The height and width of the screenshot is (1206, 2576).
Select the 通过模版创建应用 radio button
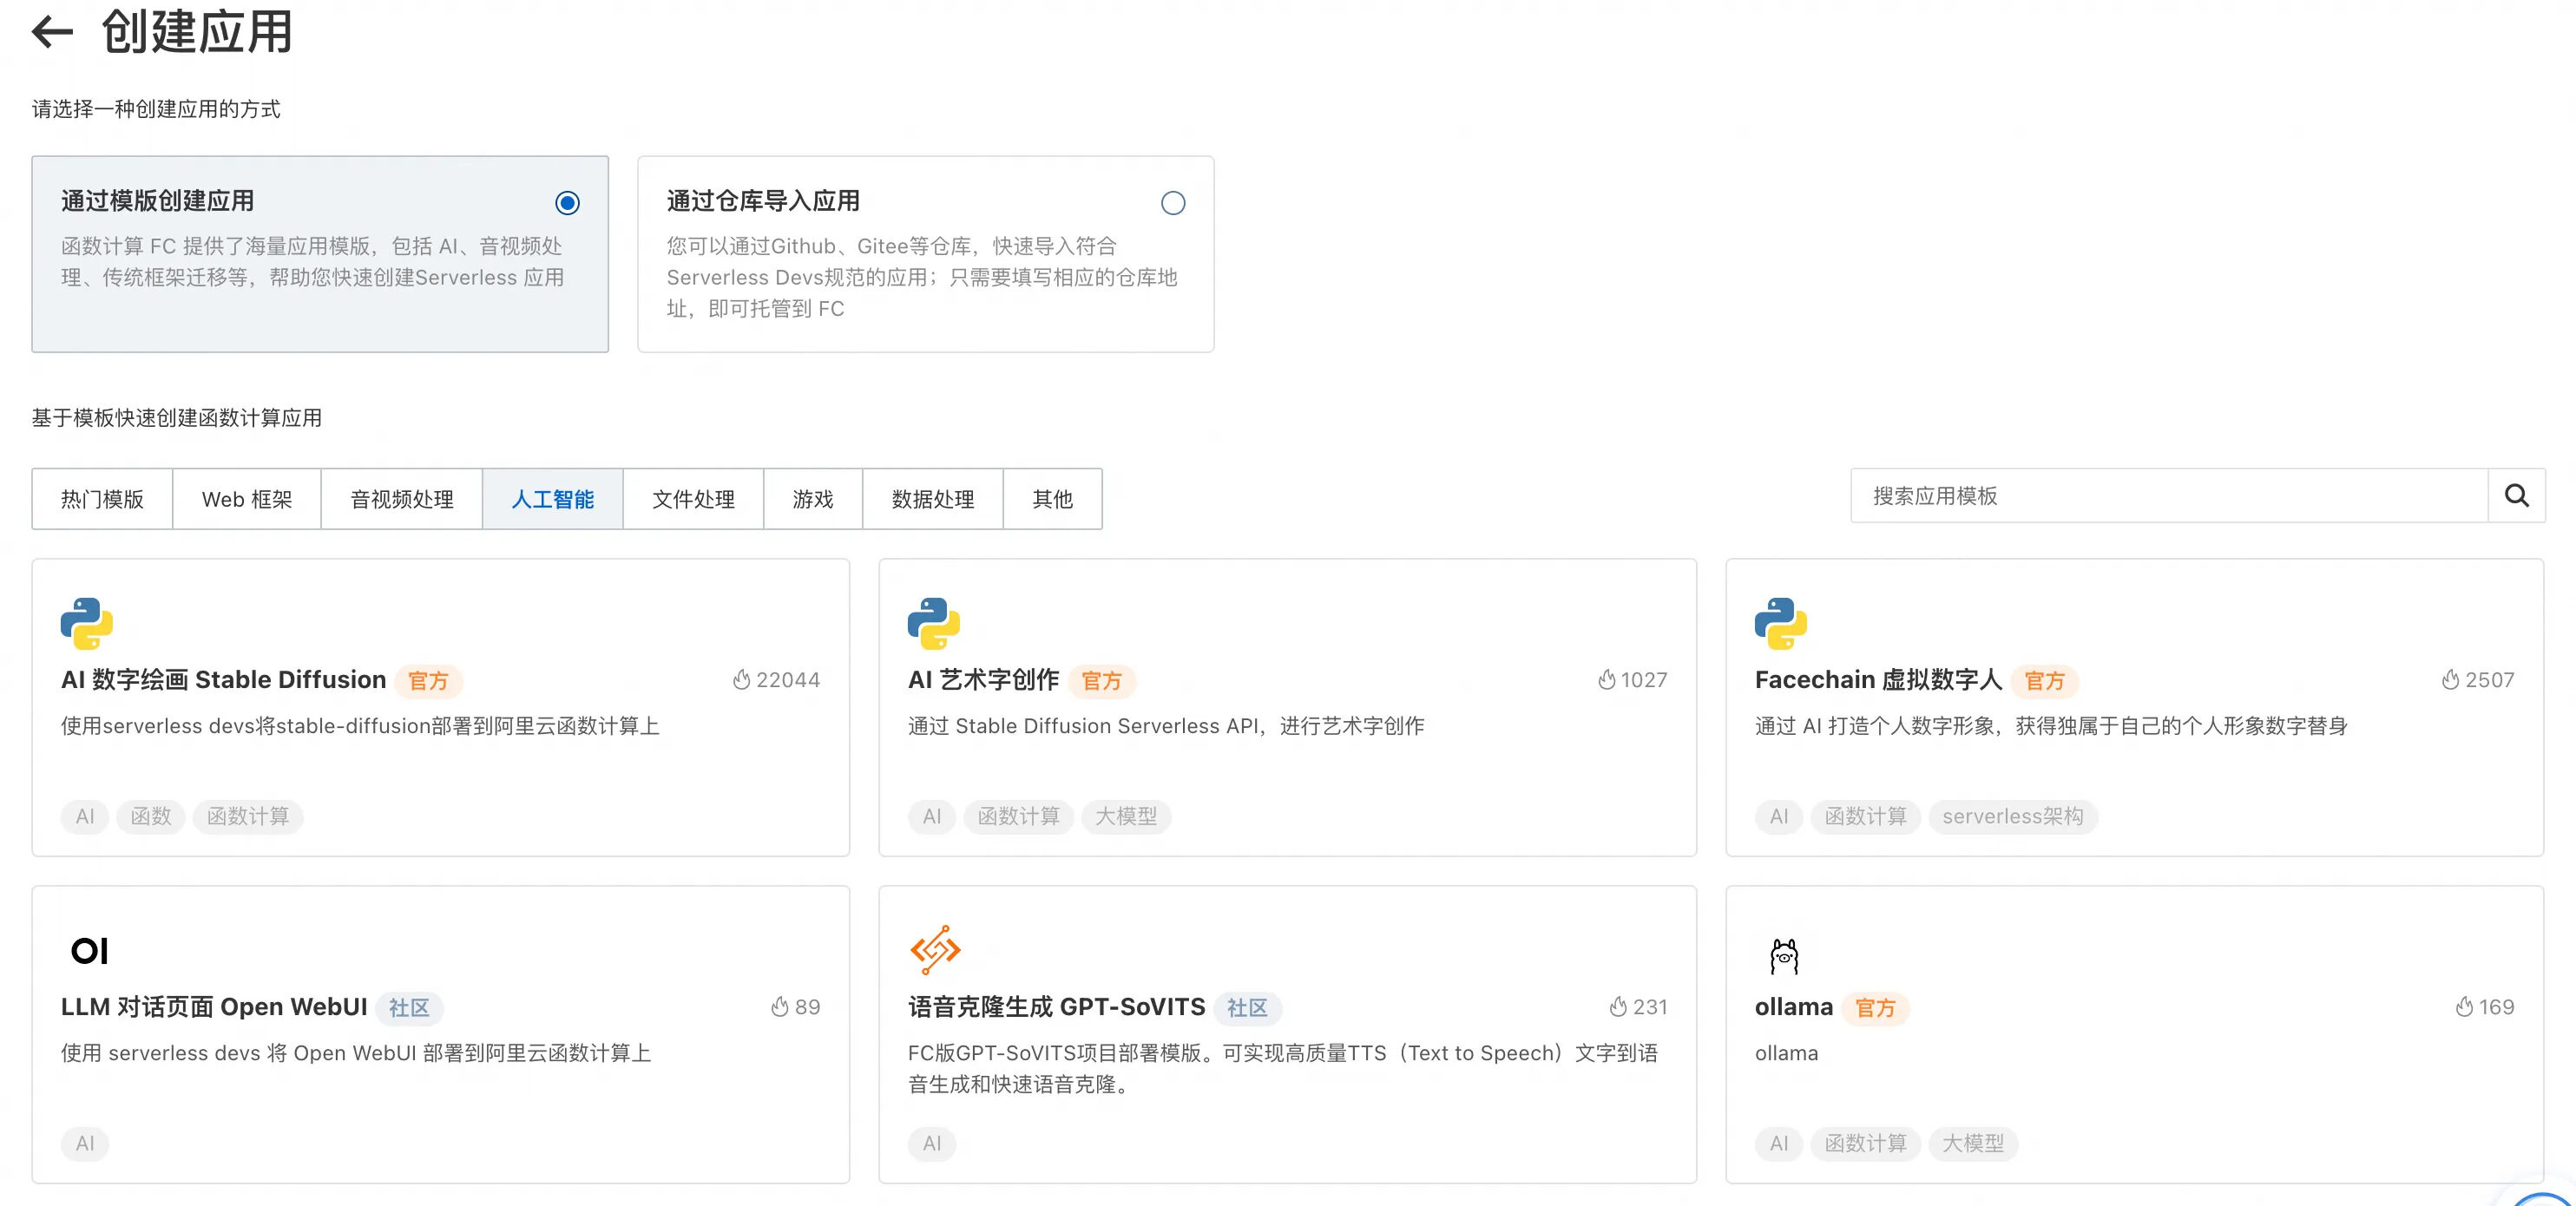pyautogui.click(x=567, y=203)
